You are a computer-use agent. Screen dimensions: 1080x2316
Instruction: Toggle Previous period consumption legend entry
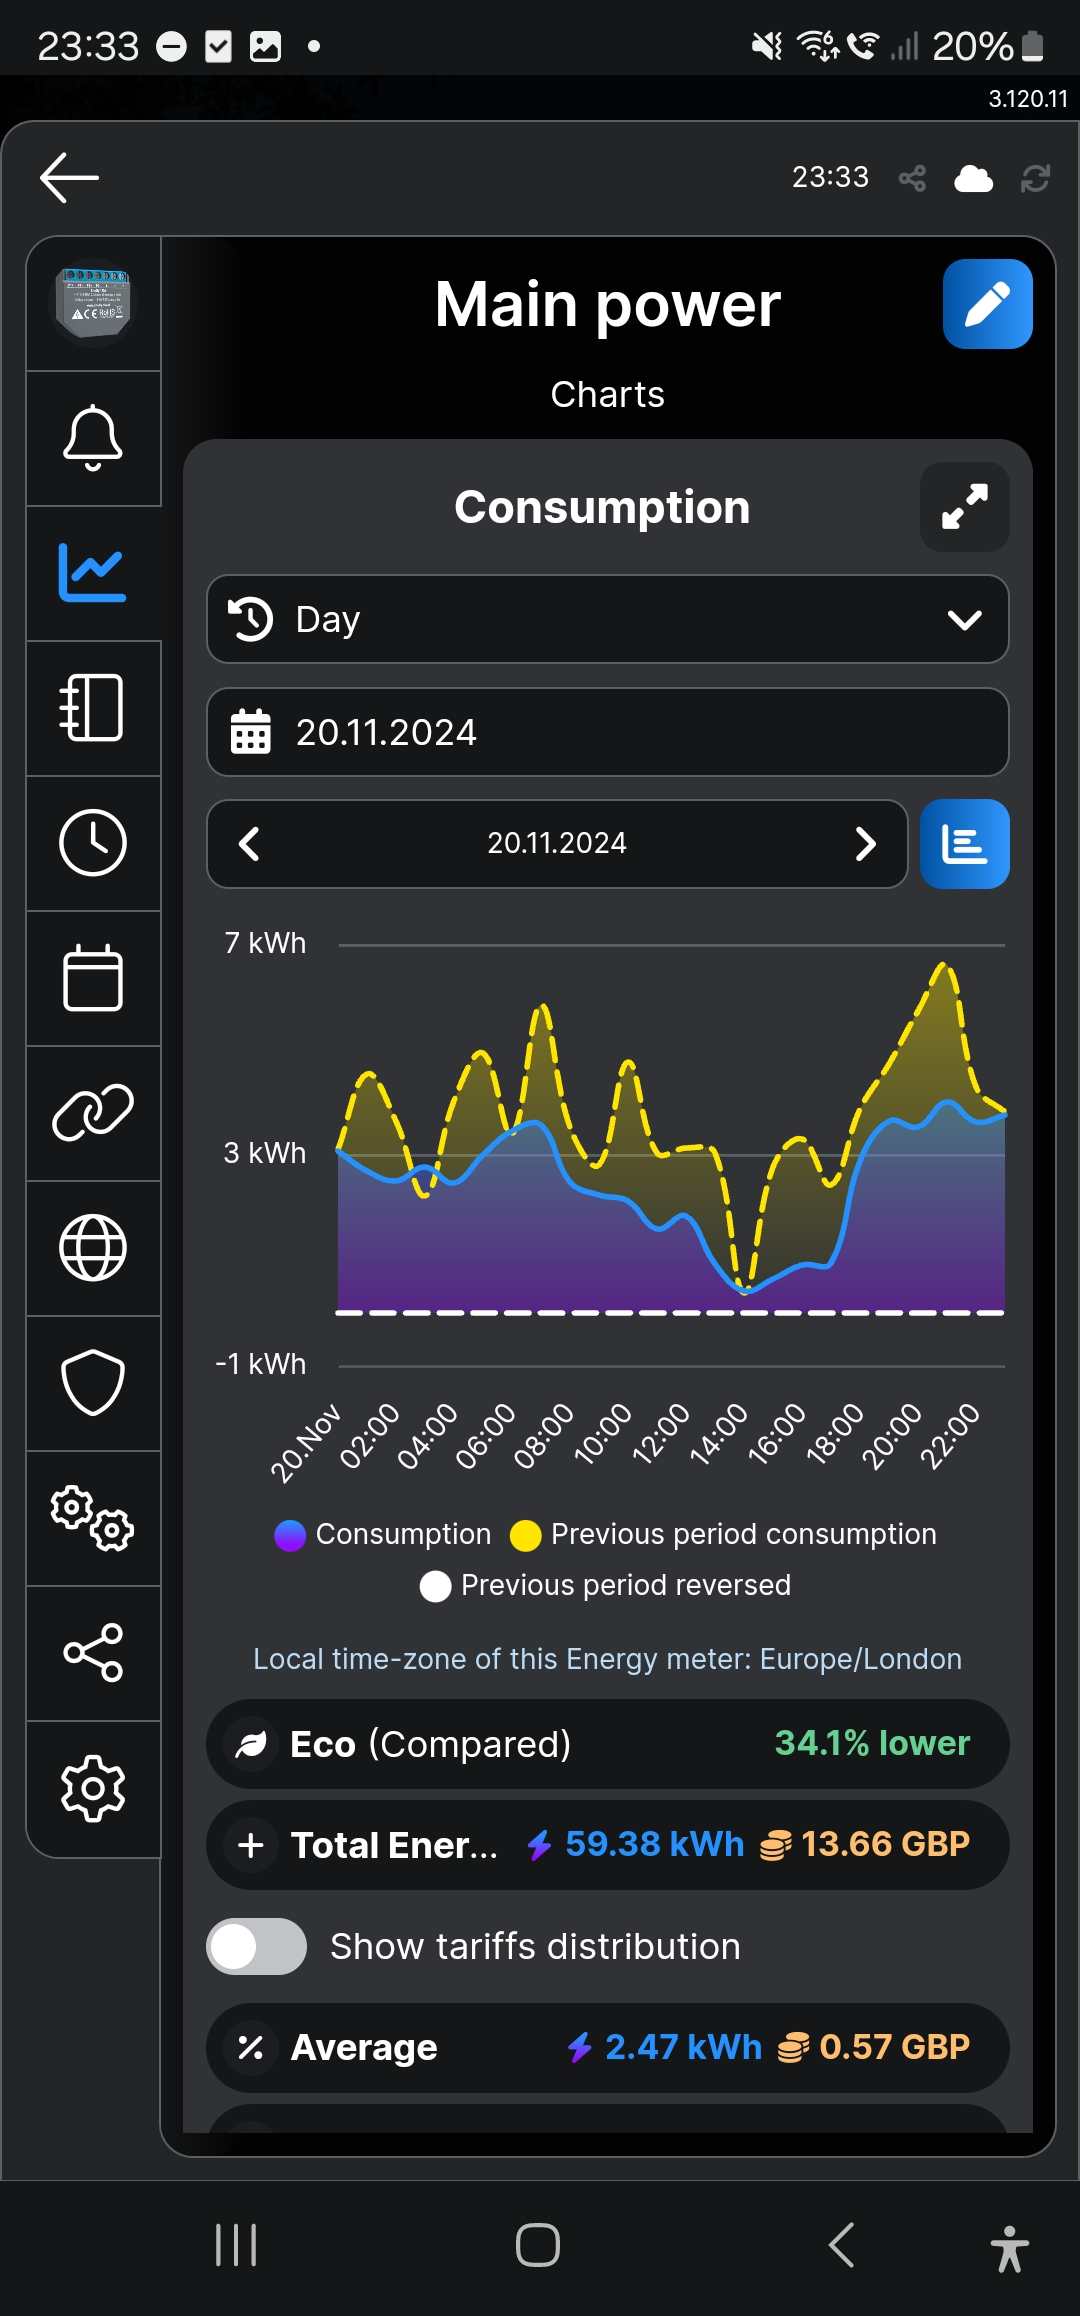[723, 1534]
